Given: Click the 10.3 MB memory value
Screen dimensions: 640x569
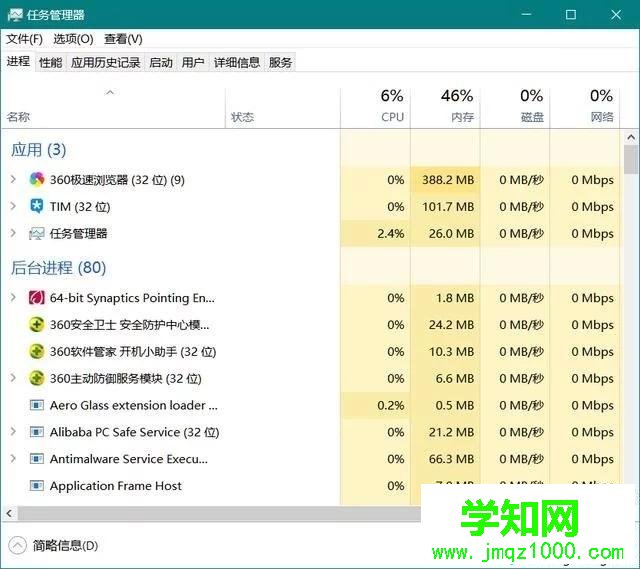Looking at the screenshot, I should tap(451, 352).
